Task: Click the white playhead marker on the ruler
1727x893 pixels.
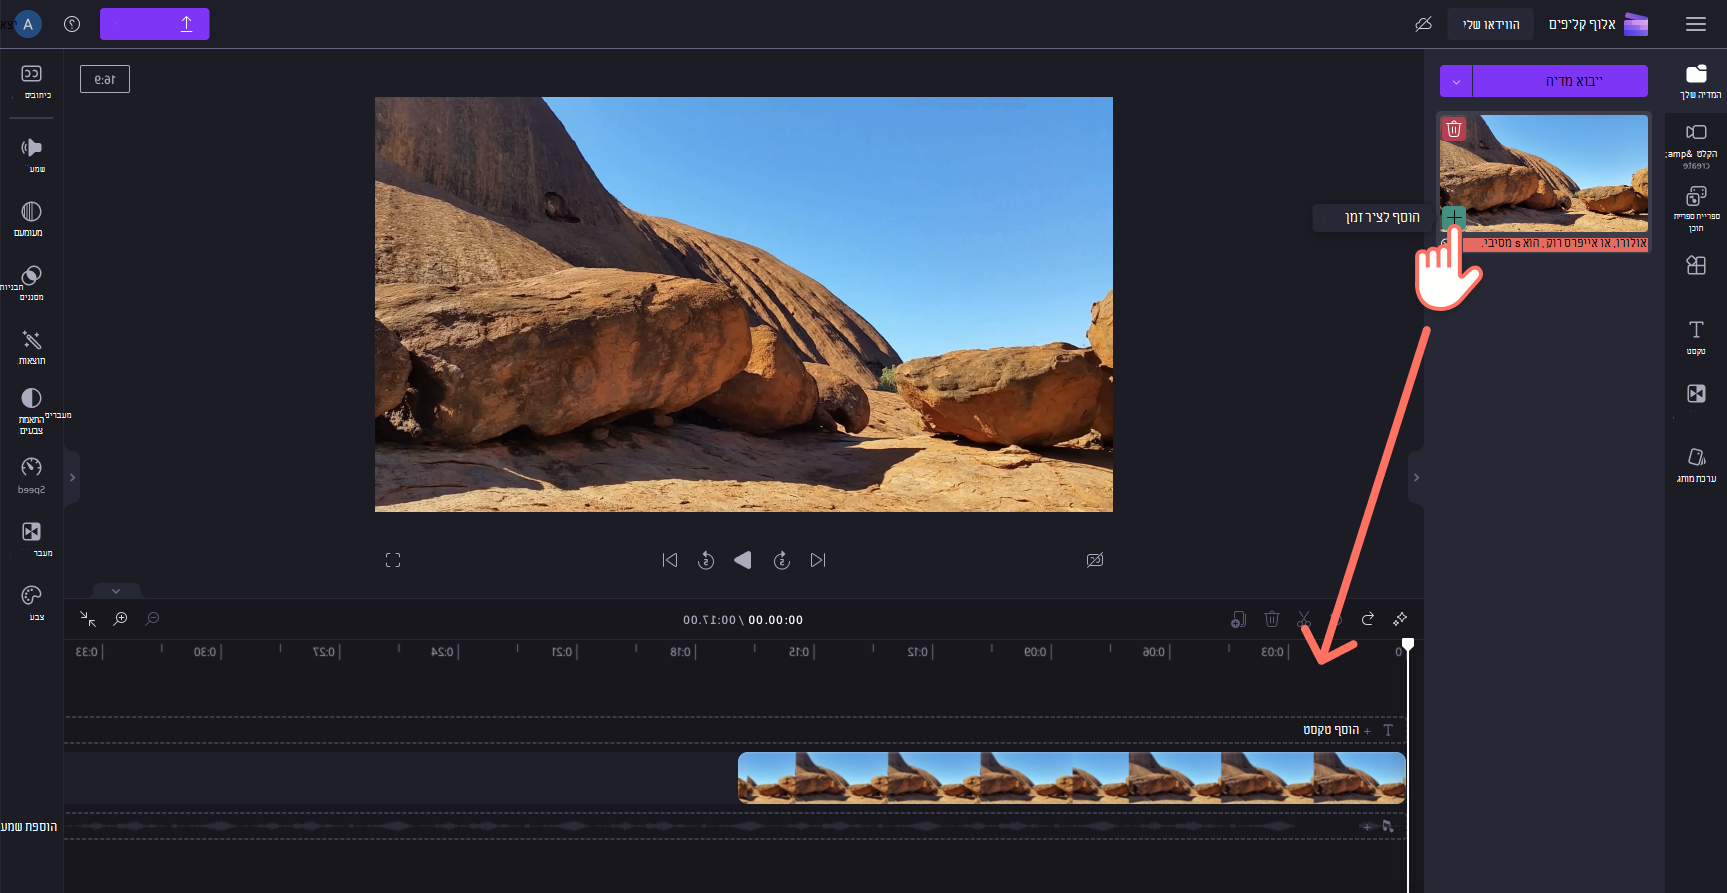Action: pos(1408,645)
